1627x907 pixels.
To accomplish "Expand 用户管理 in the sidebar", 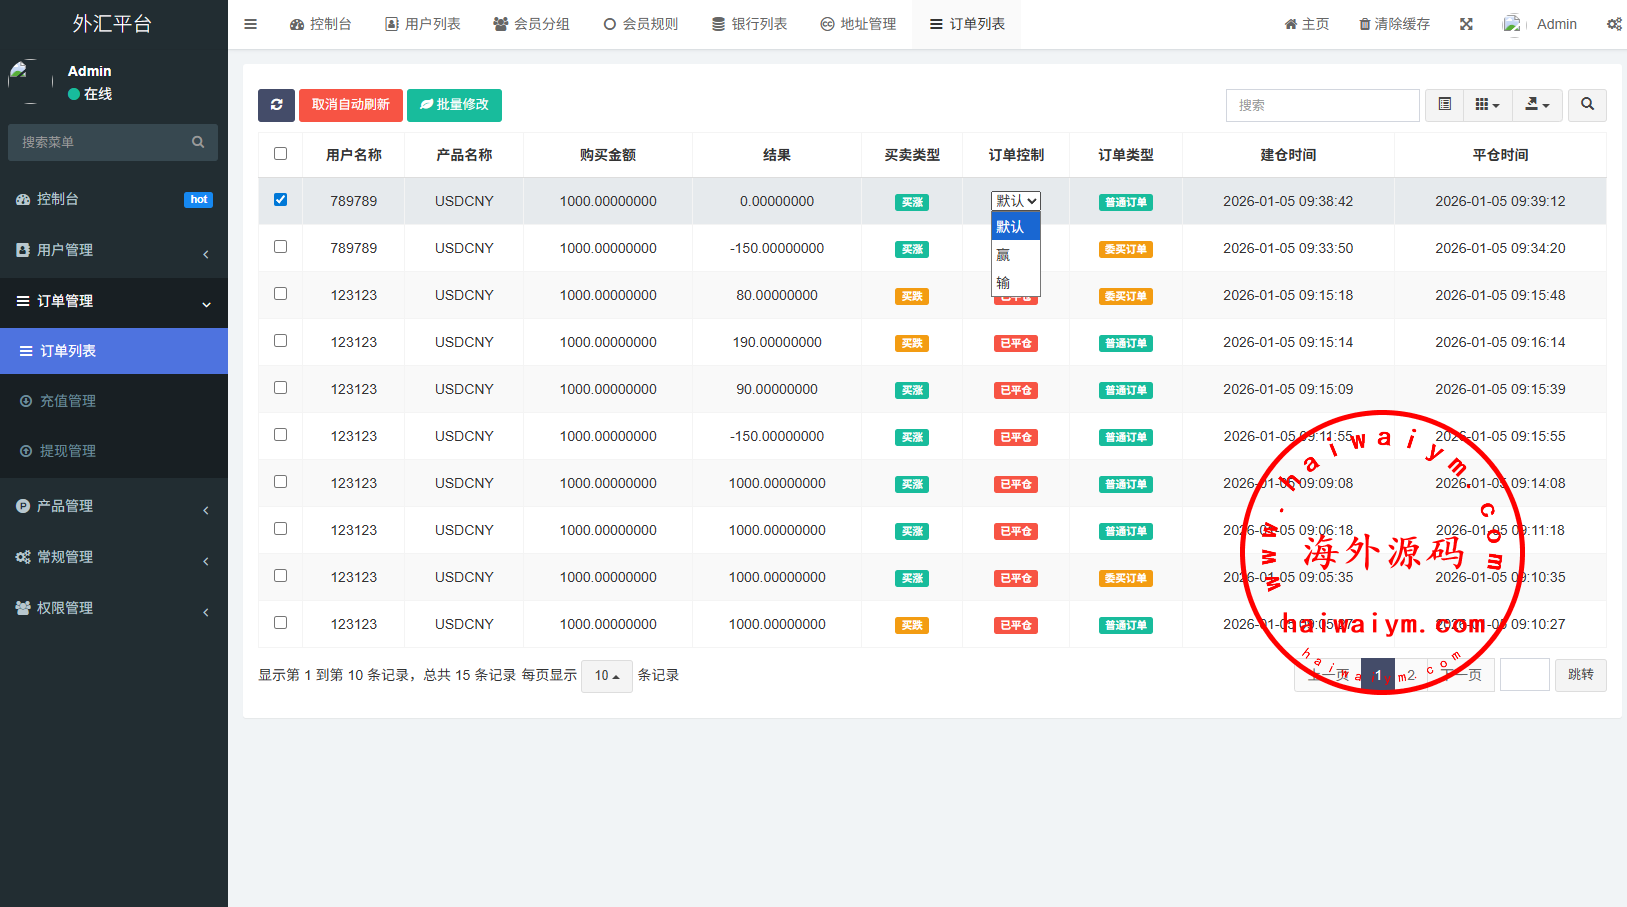I will point(113,250).
